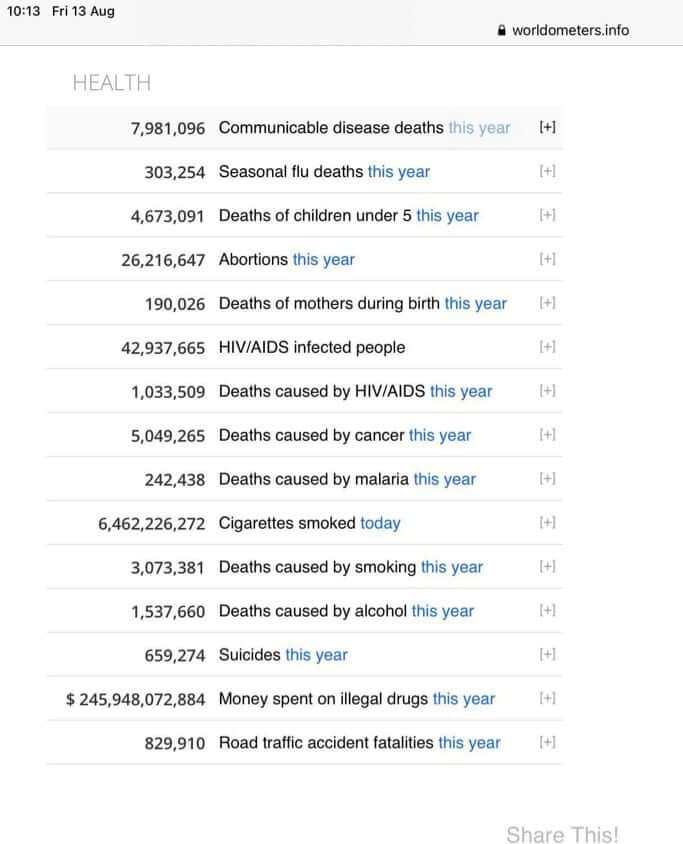Expand details for Abortions this year

point(547,259)
